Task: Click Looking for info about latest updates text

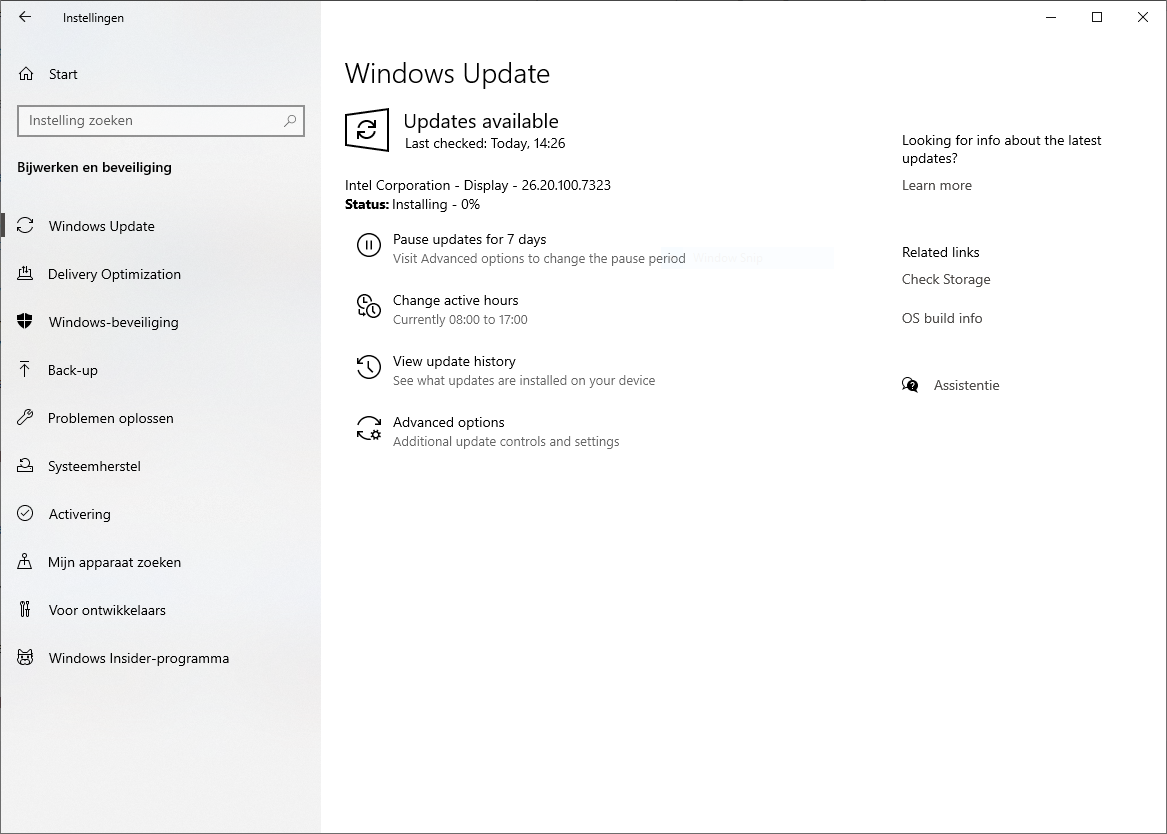Action: (x=1001, y=150)
